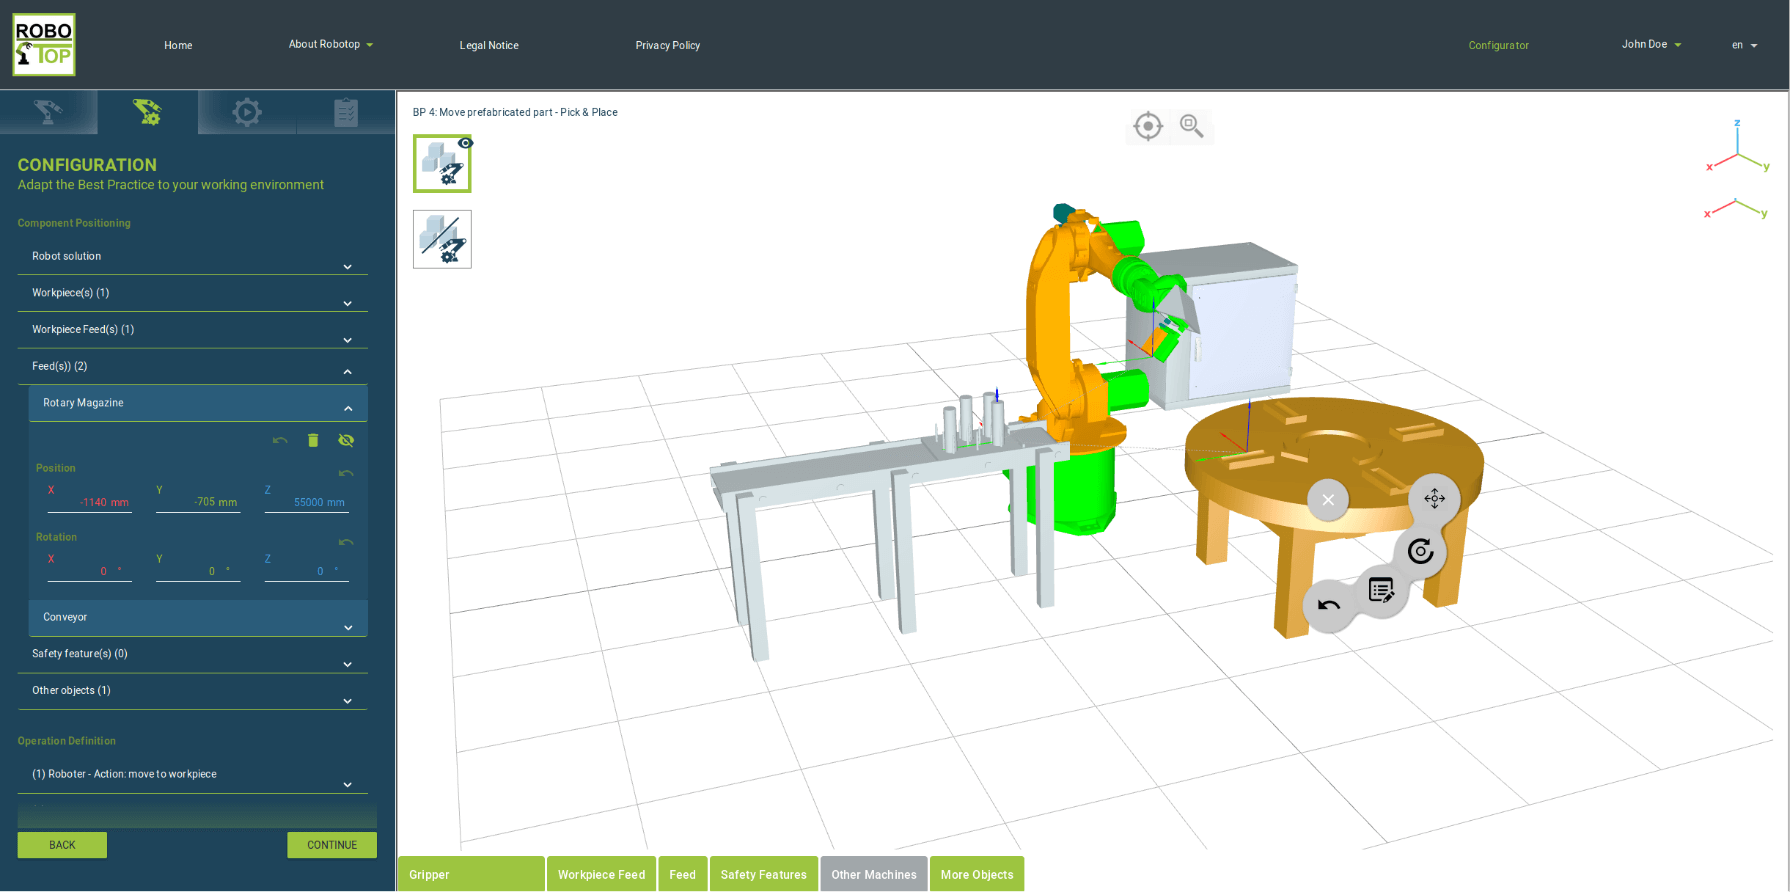Screen dimensions: 1790x892
Task: Switch to the Gripper tab
Action: click(x=471, y=874)
